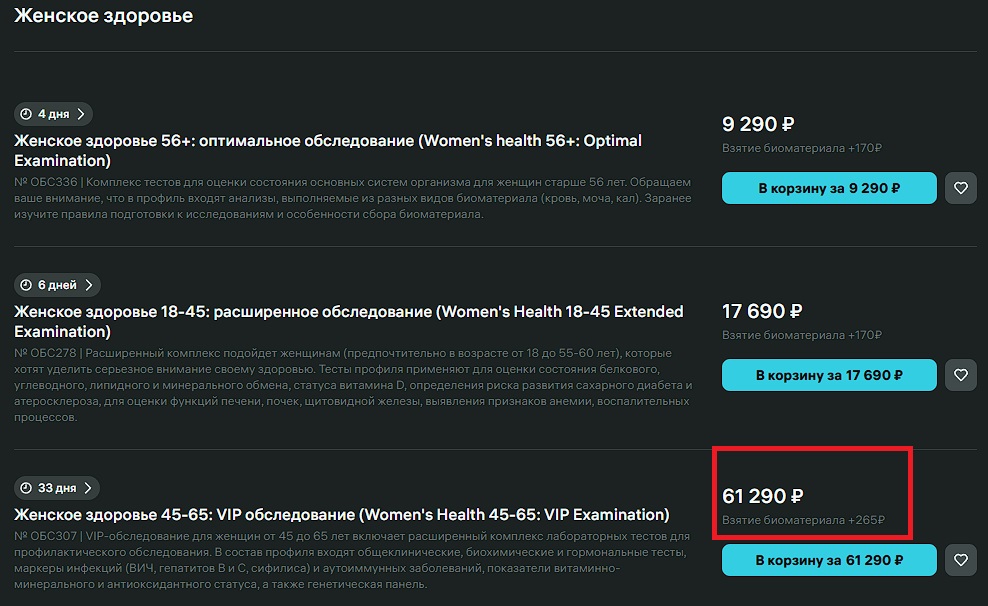This screenshot has width=988, height=606.
Task: Click biomaterial fee note under 9 290 ₽
Action: [x=801, y=148]
